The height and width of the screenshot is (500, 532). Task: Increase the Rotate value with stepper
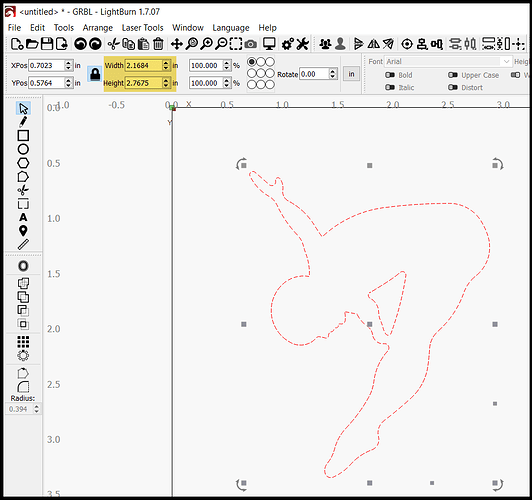click(x=333, y=72)
